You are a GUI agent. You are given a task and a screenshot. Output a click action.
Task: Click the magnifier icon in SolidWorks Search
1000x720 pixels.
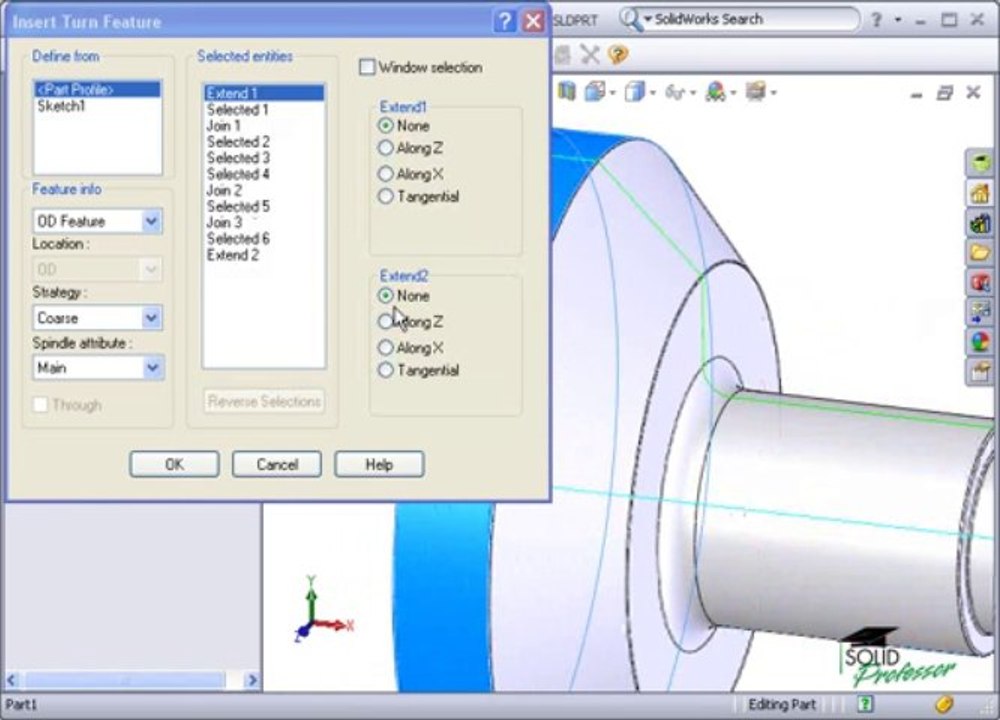629,19
